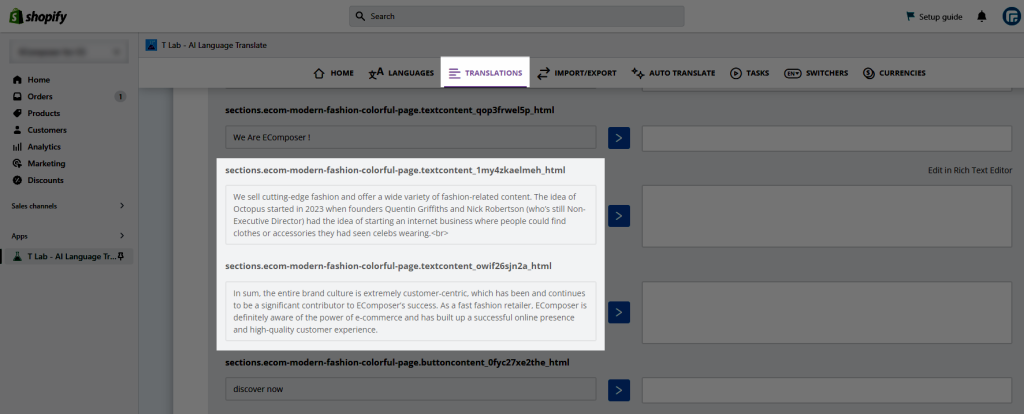This screenshot has width=1024, height=414.
Task: Click the pin icon next to T Lab app
Action: [121, 257]
